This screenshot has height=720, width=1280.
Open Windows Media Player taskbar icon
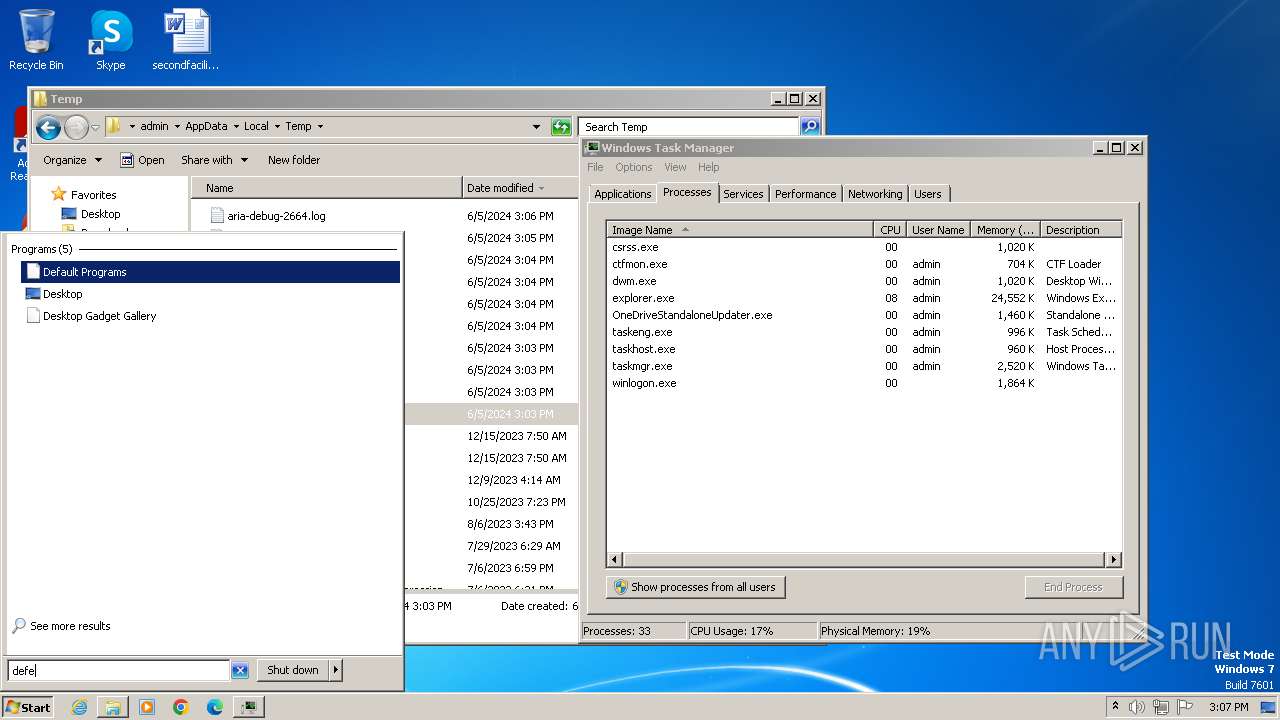147,707
